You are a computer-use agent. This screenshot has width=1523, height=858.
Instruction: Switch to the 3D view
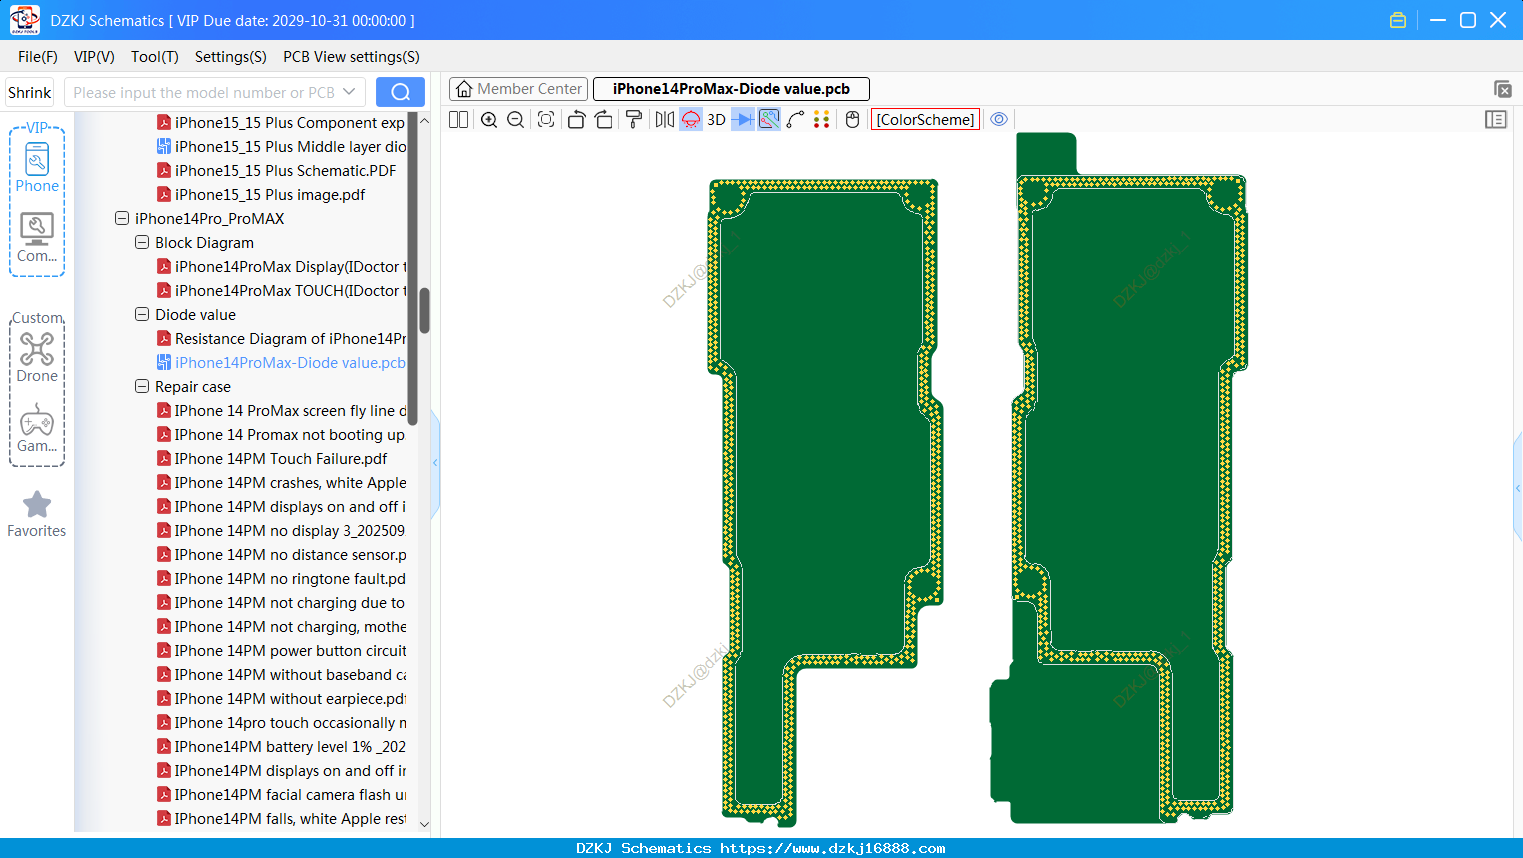(x=716, y=120)
